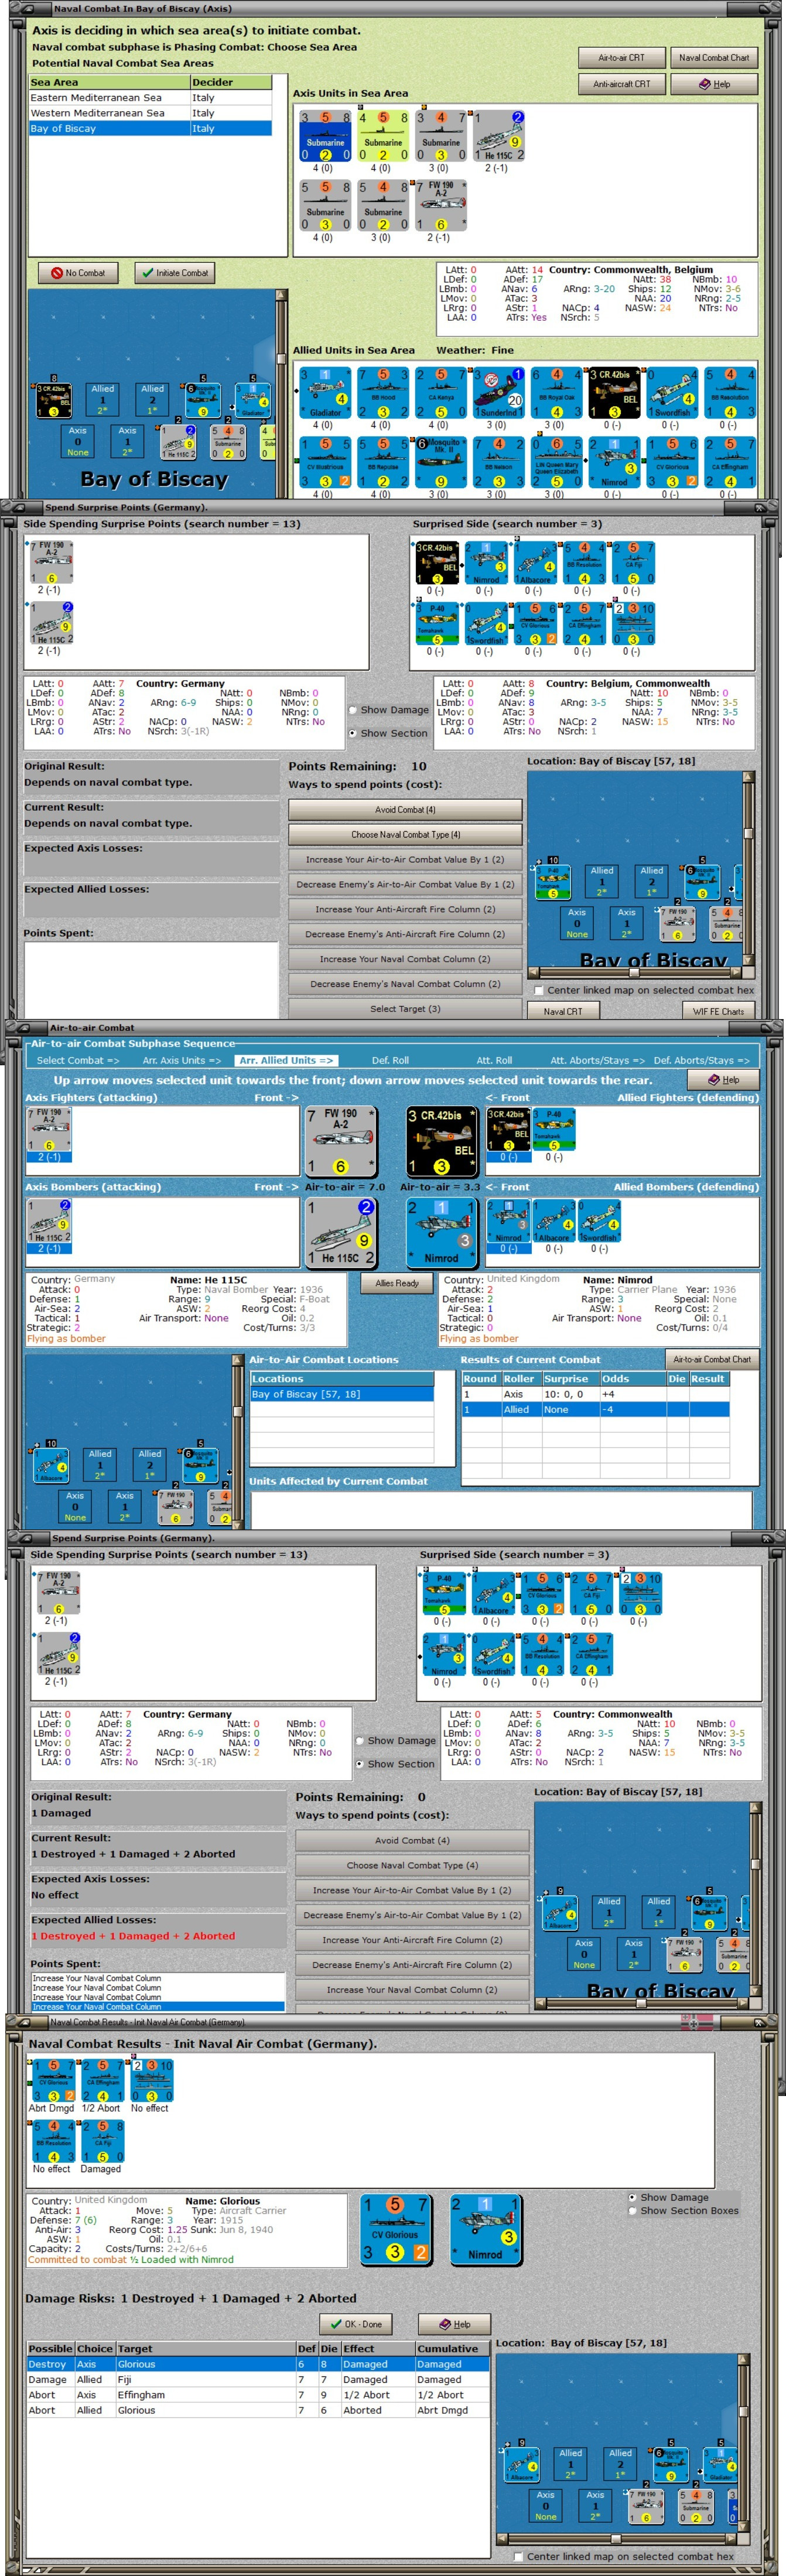Select FW 190 A-2 counter in Axis Units in Sea Area
This screenshot has height=2576, width=786.
click(441, 205)
